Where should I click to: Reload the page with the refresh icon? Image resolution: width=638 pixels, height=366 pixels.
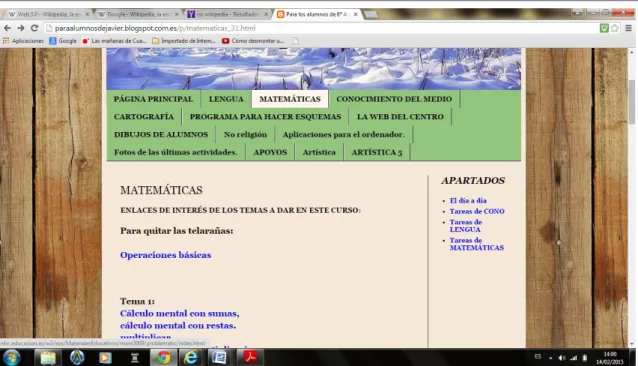click(x=34, y=28)
